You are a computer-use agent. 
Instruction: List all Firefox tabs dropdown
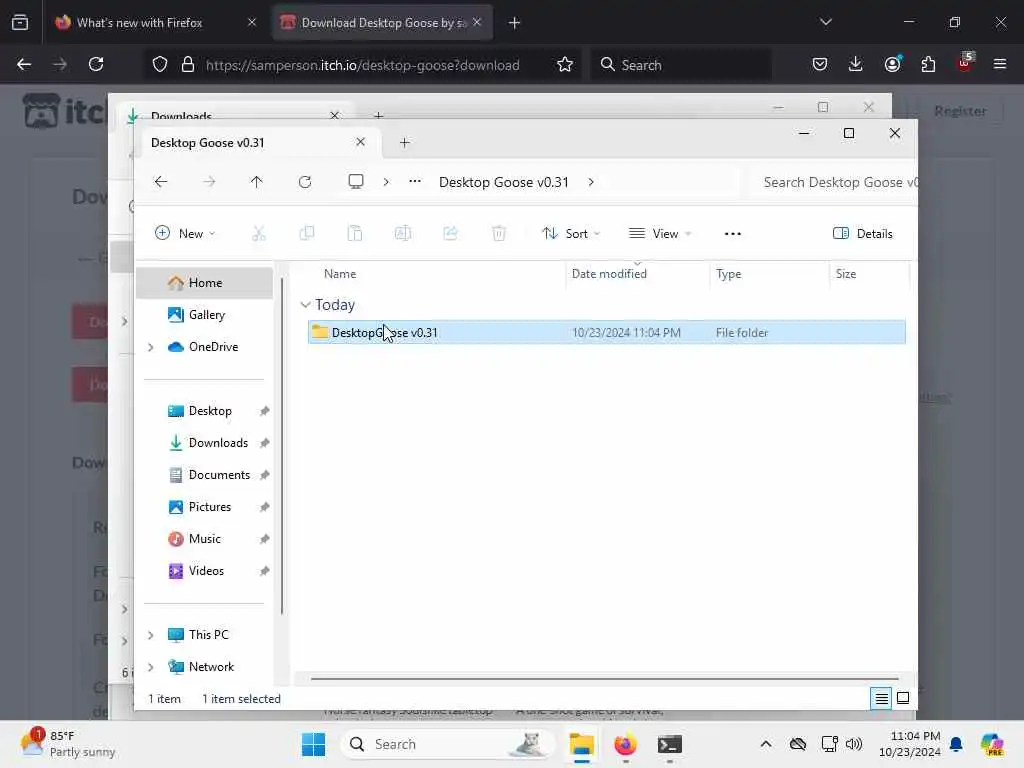[x=825, y=22]
